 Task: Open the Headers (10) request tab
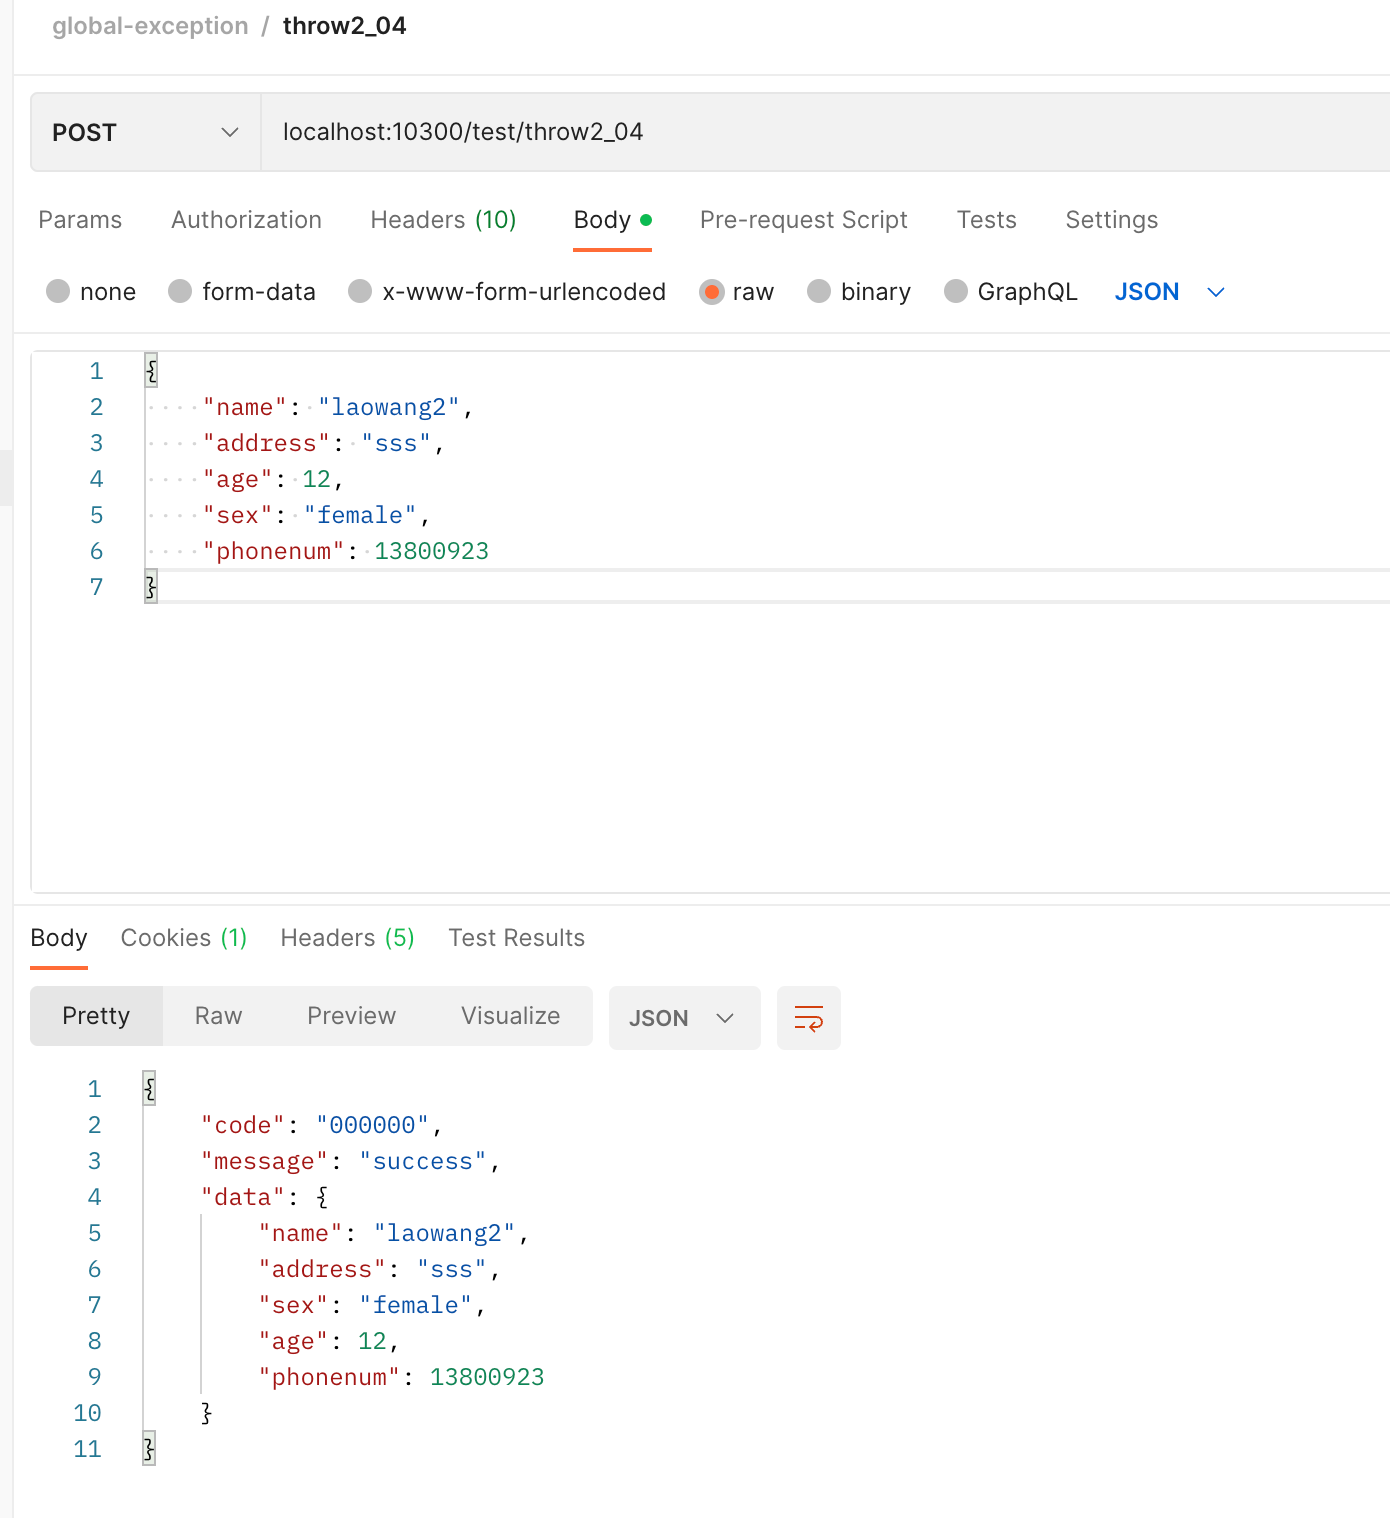[x=443, y=220]
